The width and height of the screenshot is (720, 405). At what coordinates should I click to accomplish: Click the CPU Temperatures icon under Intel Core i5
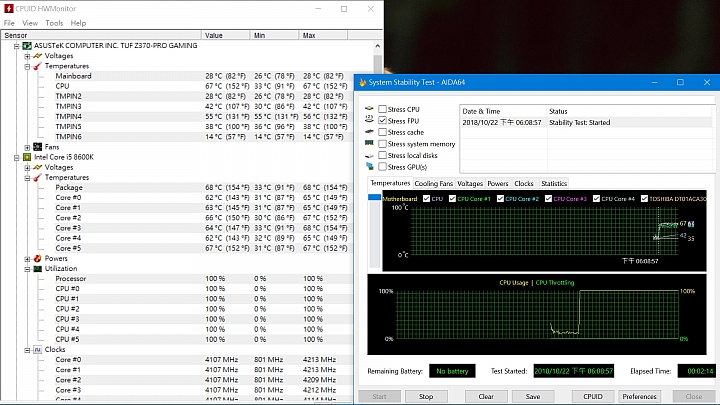coord(38,177)
